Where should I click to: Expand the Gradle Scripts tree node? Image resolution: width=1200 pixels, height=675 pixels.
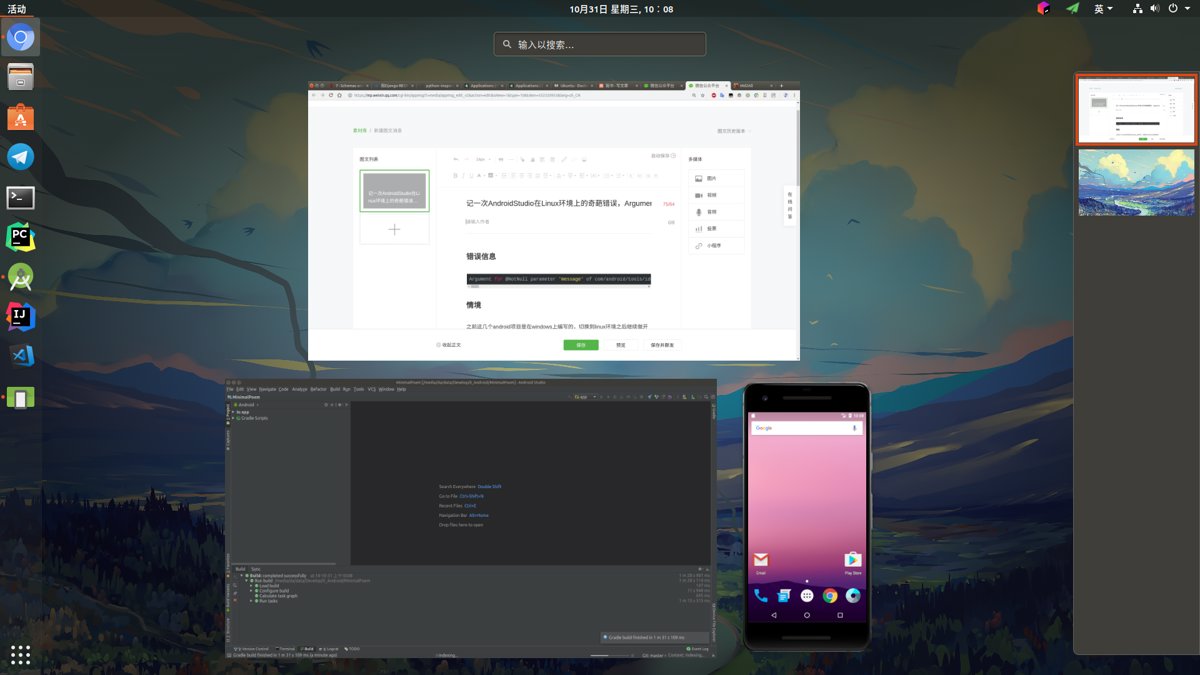[234, 418]
